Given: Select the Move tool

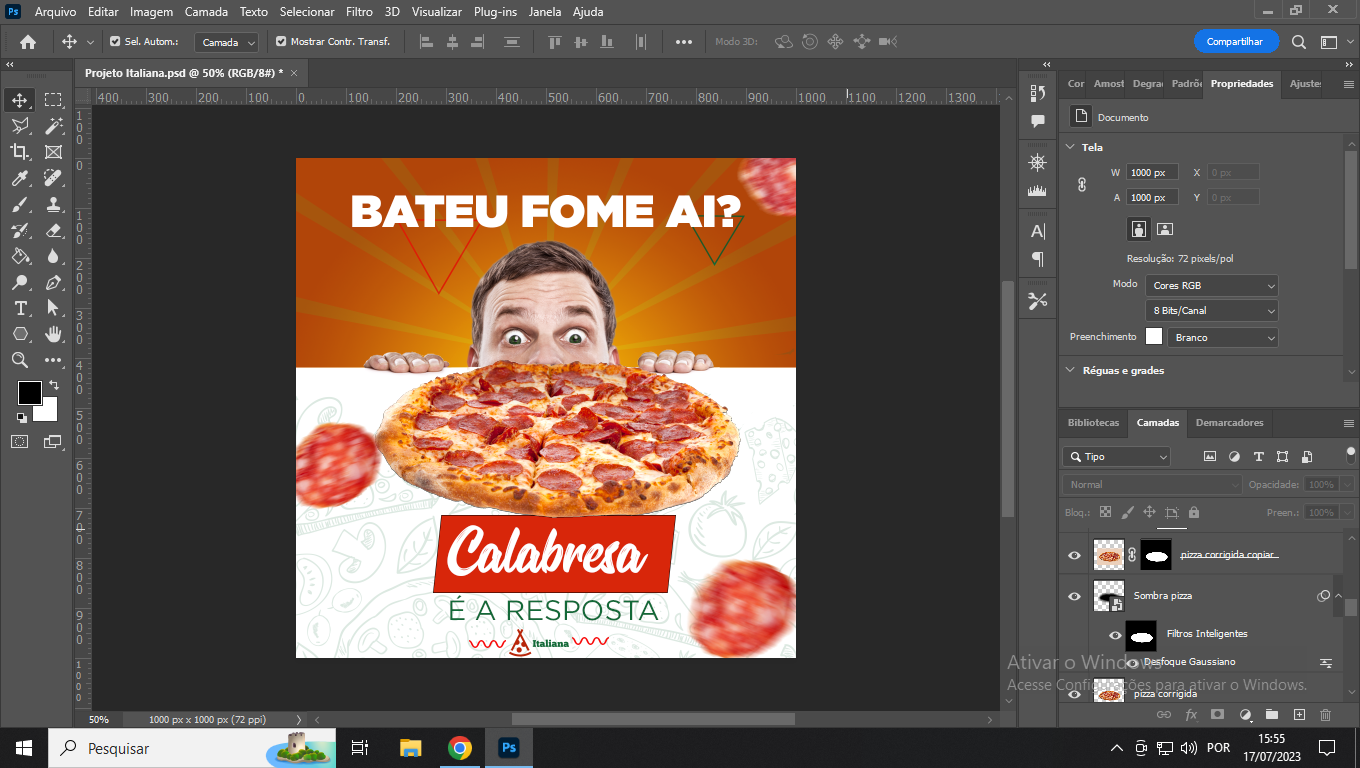Looking at the screenshot, I should coord(20,100).
